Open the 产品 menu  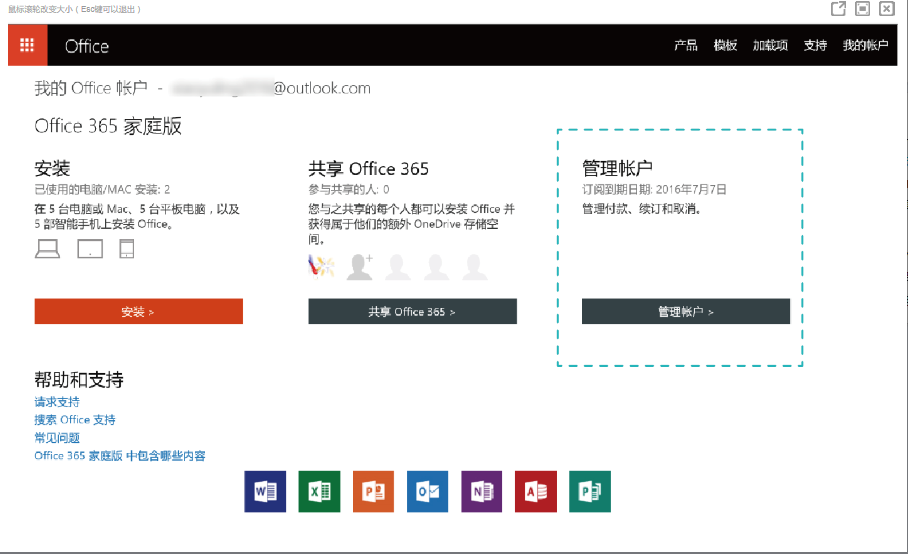[x=685, y=46]
